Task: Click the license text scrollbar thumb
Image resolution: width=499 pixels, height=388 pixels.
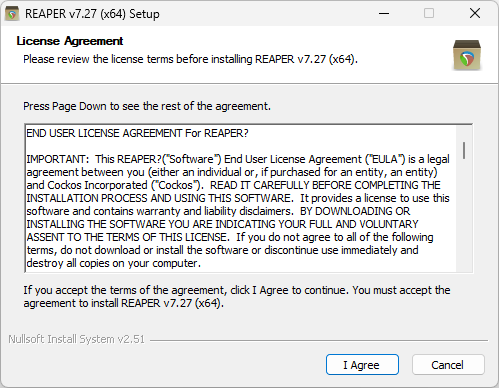Action: coord(464,150)
